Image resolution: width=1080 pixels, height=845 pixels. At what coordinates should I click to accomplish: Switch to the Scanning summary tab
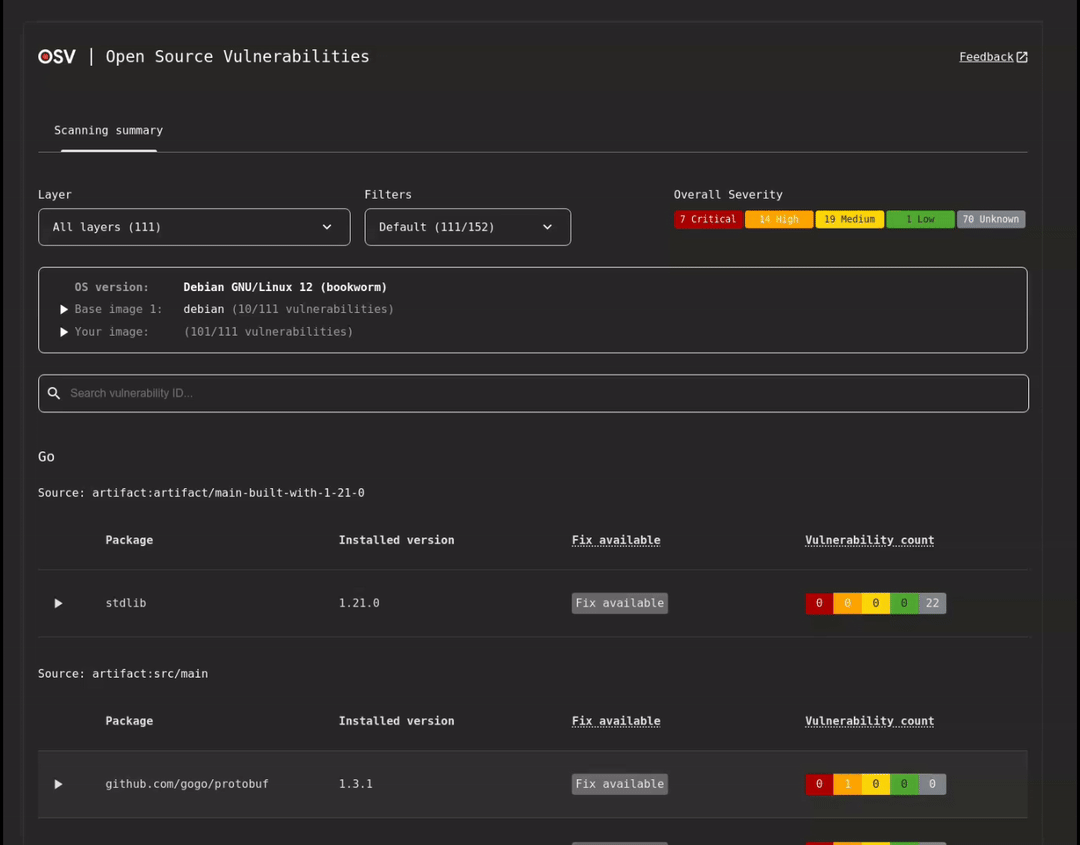(x=108, y=130)
